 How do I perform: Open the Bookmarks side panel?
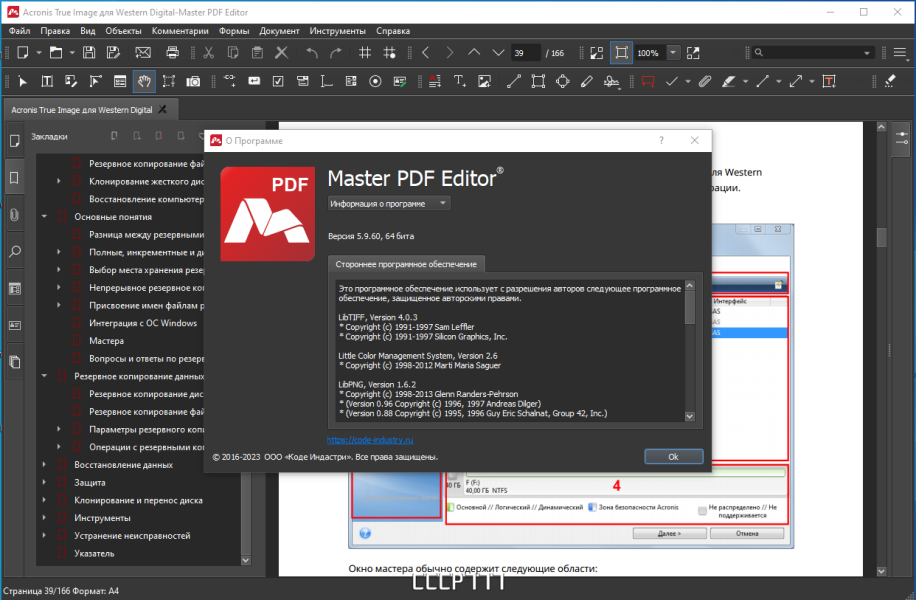tap(15, 178)
